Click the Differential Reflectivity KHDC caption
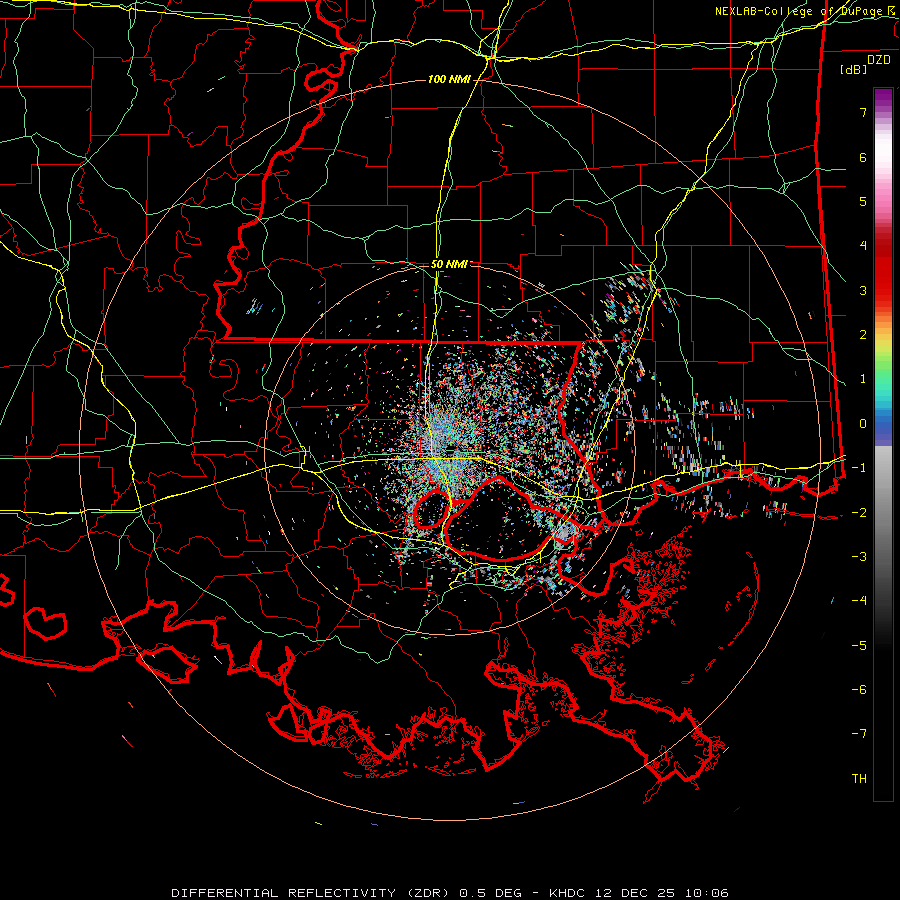900x900 pixels. [450, 893]
